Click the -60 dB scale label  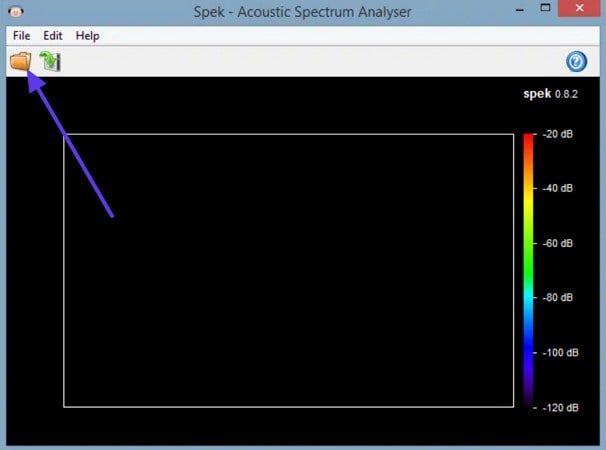click(557, 243)
